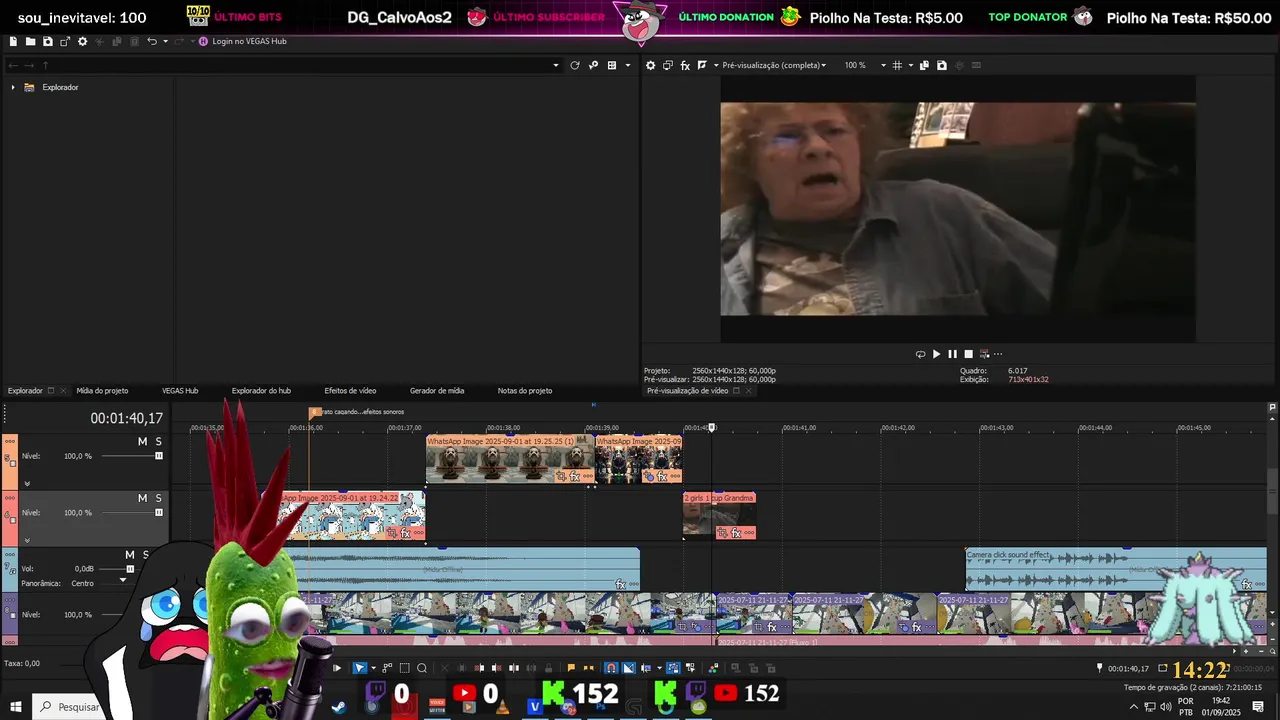
Task: Pause the video preview
Action: pos(952,354)
